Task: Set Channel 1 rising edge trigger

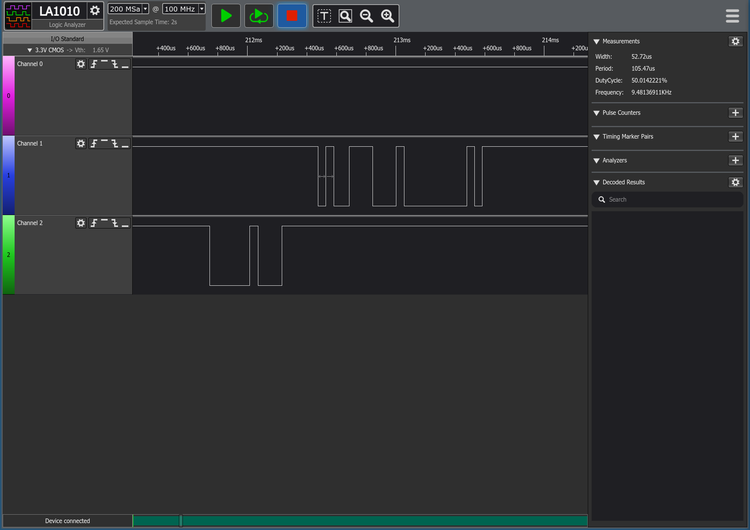Action: pyautogui.click(x=94, y=144)
